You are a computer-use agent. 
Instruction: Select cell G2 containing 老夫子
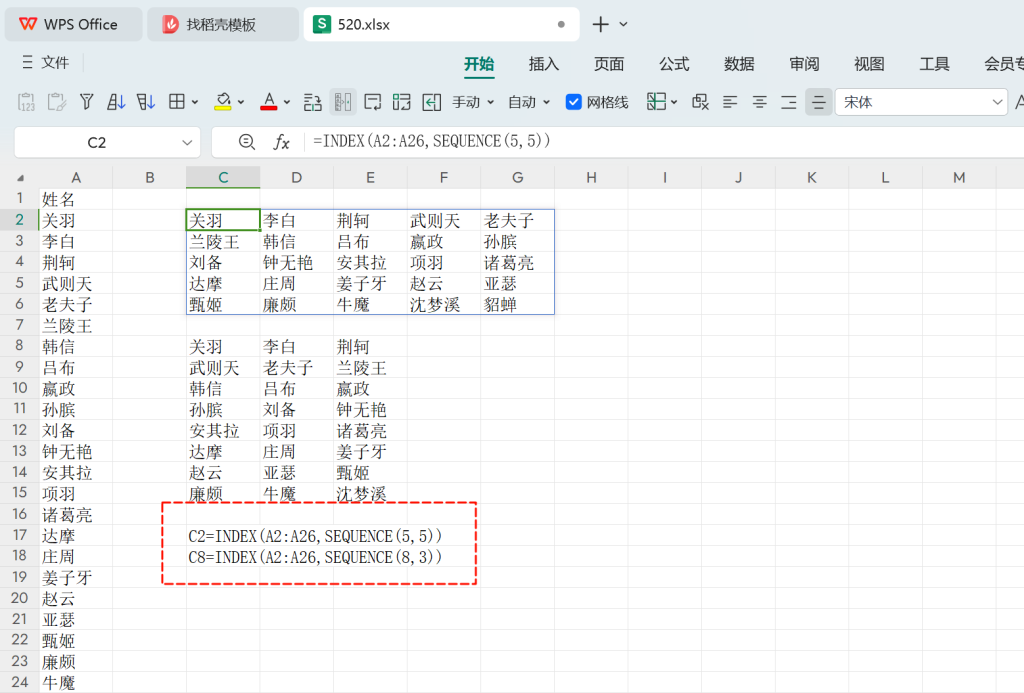click(517, 220)
